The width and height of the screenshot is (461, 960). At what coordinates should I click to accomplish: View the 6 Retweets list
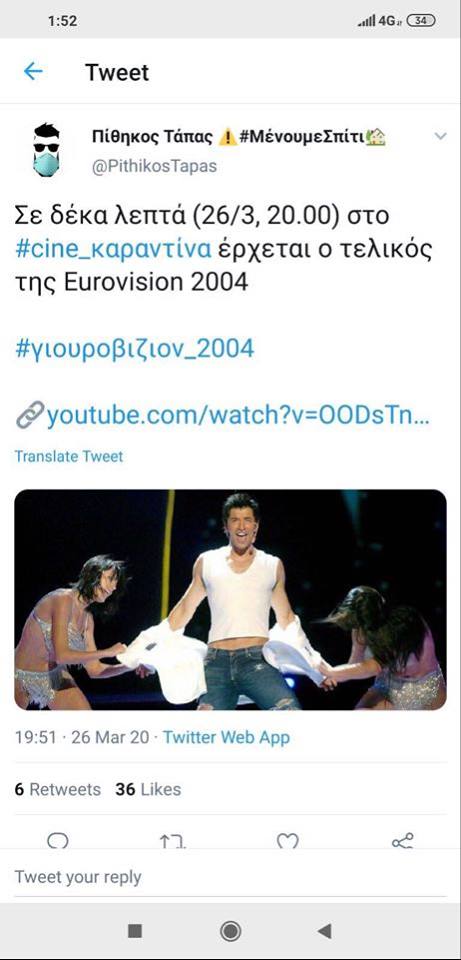58,790
